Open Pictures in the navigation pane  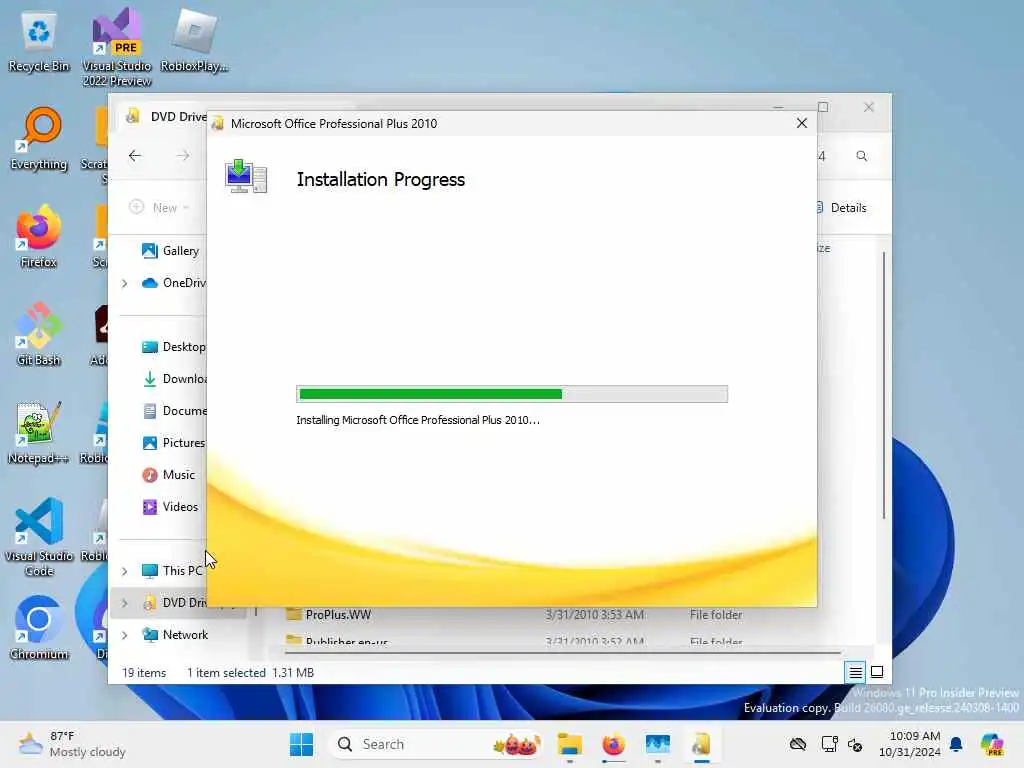174,443
